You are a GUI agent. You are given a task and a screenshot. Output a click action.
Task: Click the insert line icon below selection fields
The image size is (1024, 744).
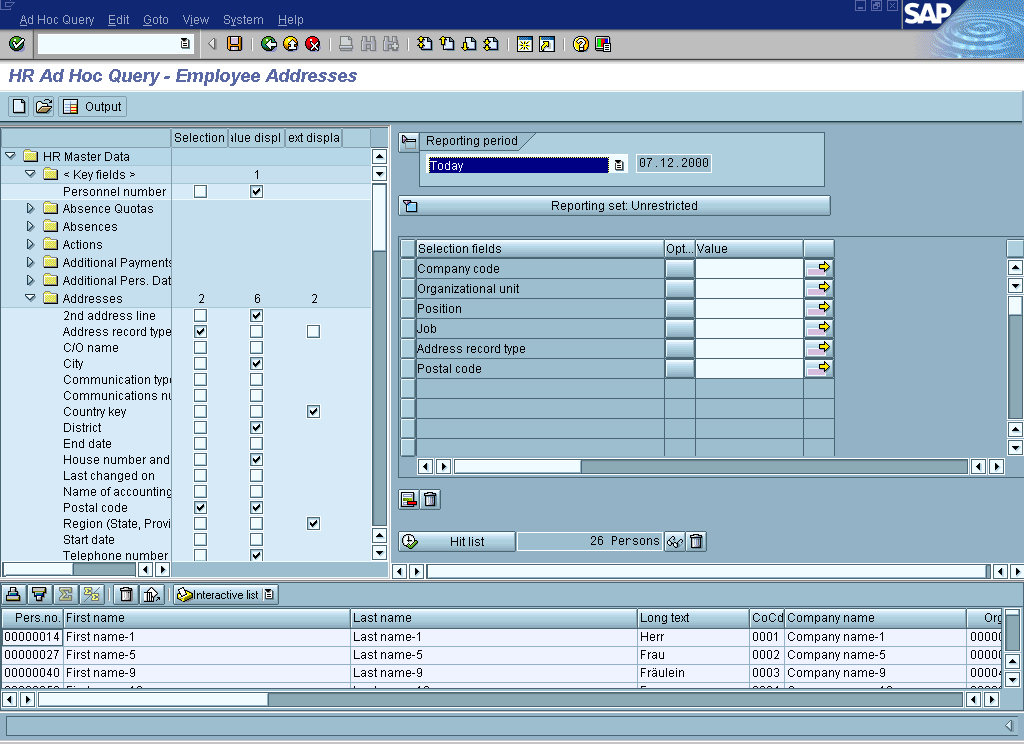coord(409,500)
